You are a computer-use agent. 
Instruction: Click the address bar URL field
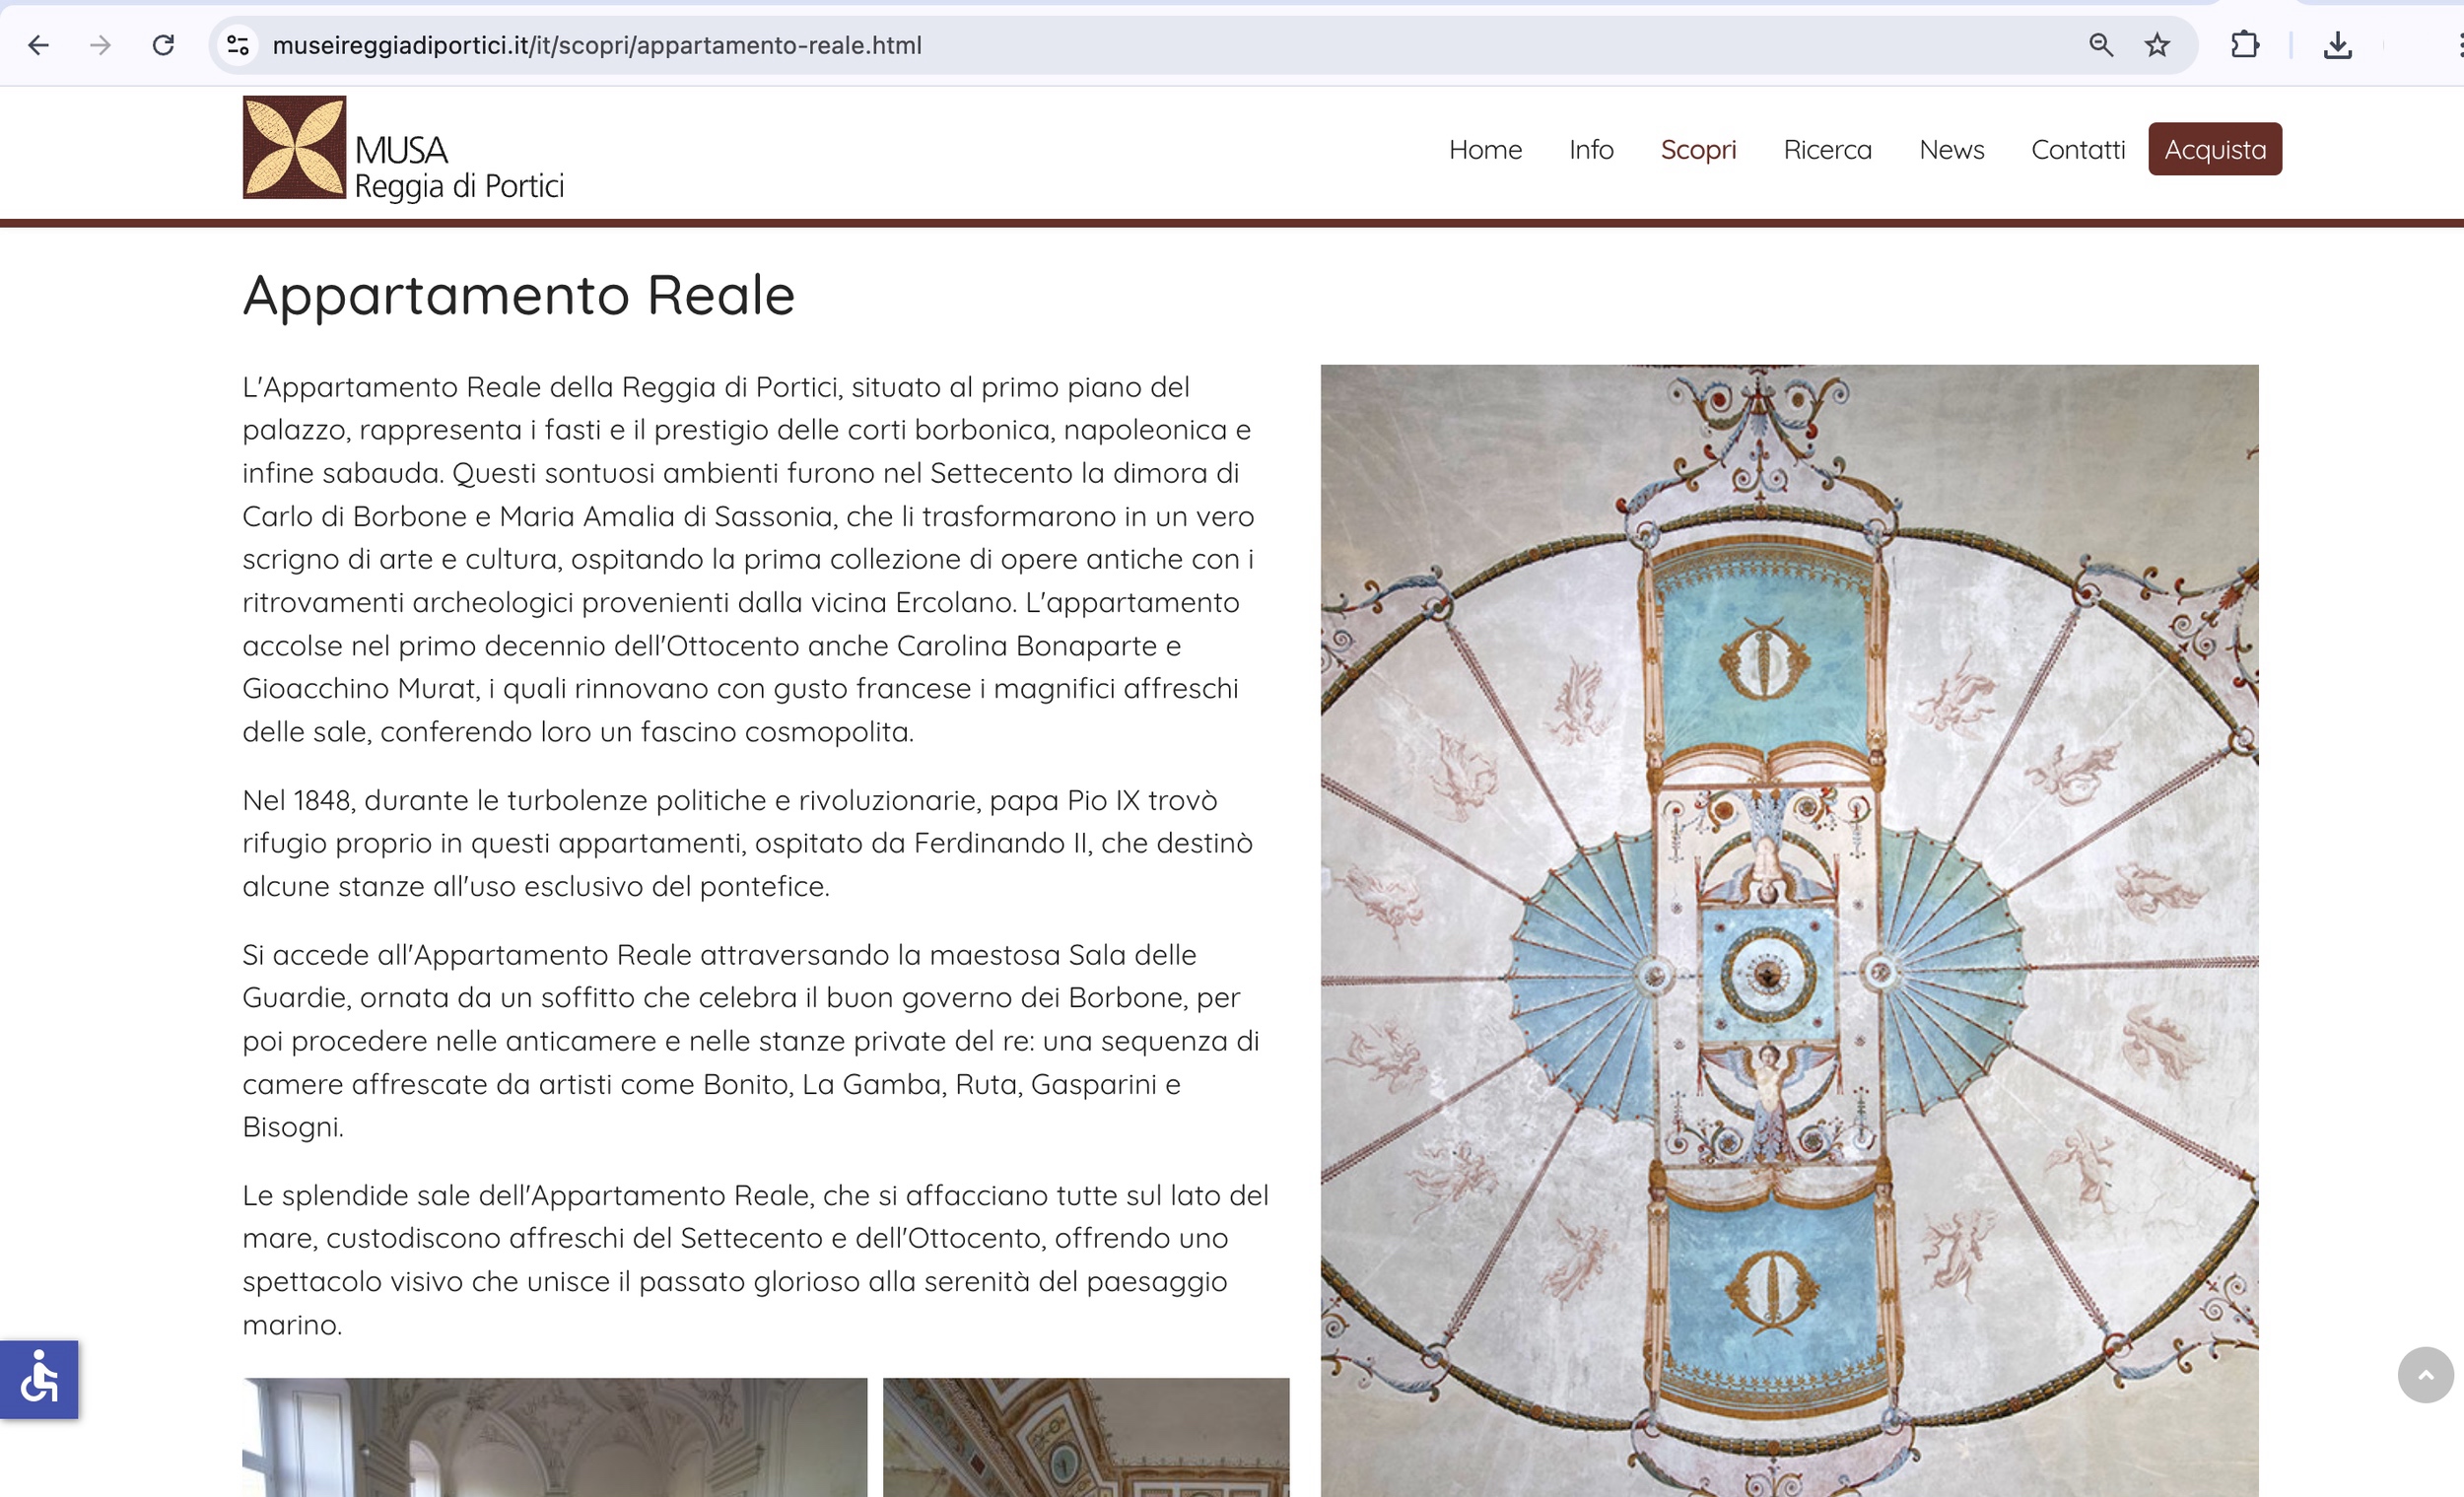pyautogui.click(x=1100, y=45)
